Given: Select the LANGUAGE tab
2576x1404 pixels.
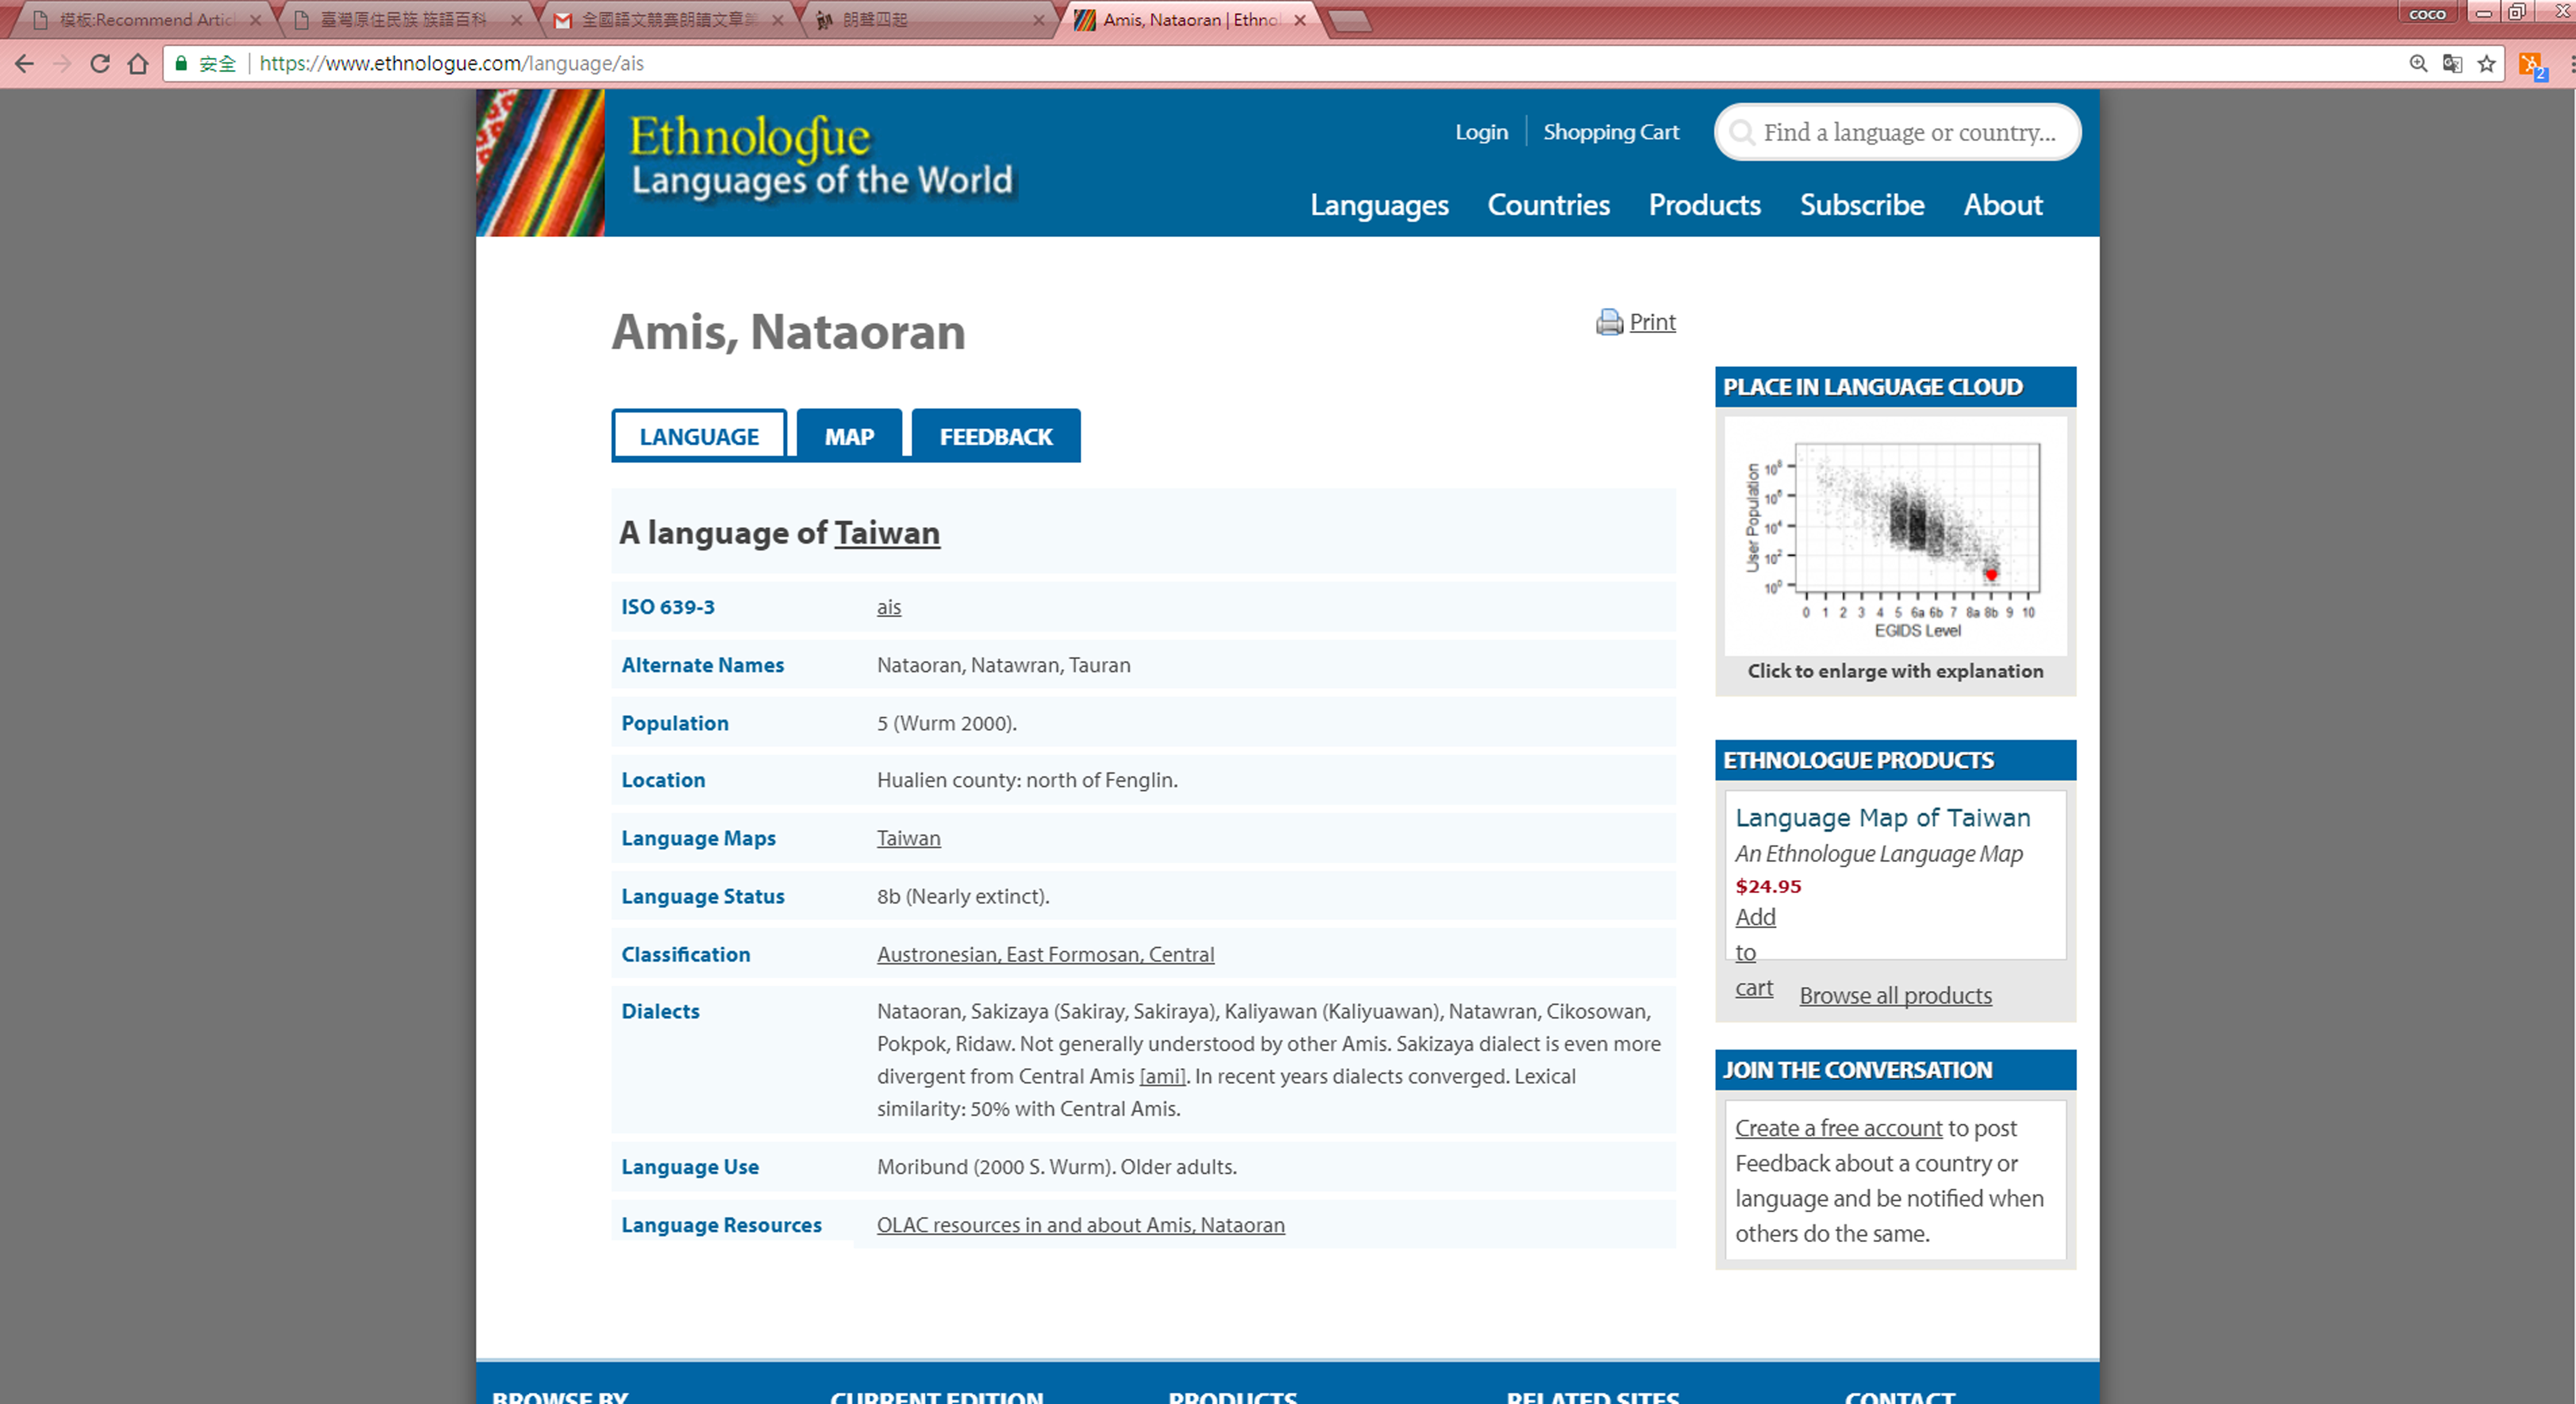Looking at the screenshot, I should click(x=699, y=436).
